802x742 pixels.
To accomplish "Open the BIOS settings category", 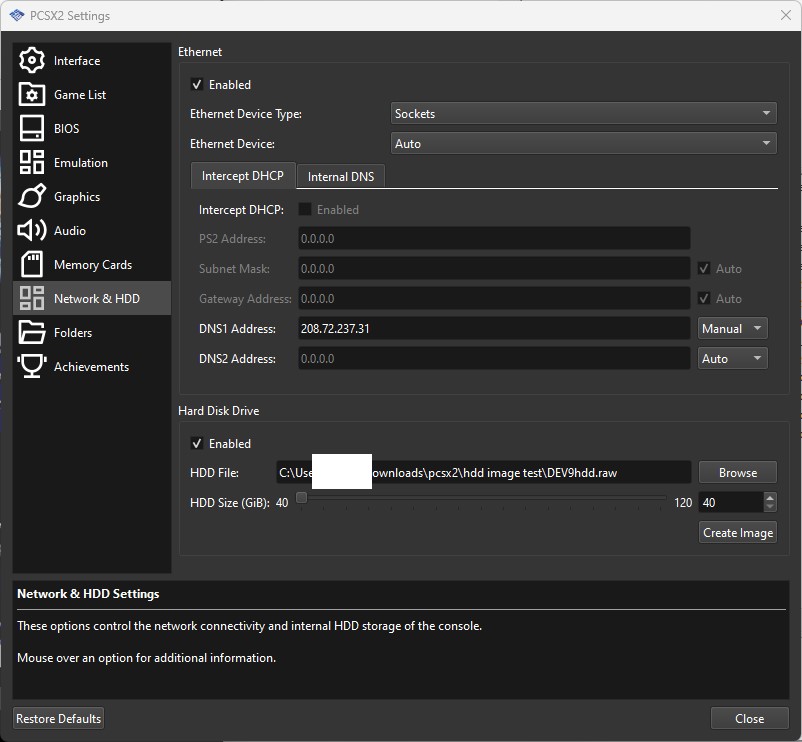I will [66, 128].
